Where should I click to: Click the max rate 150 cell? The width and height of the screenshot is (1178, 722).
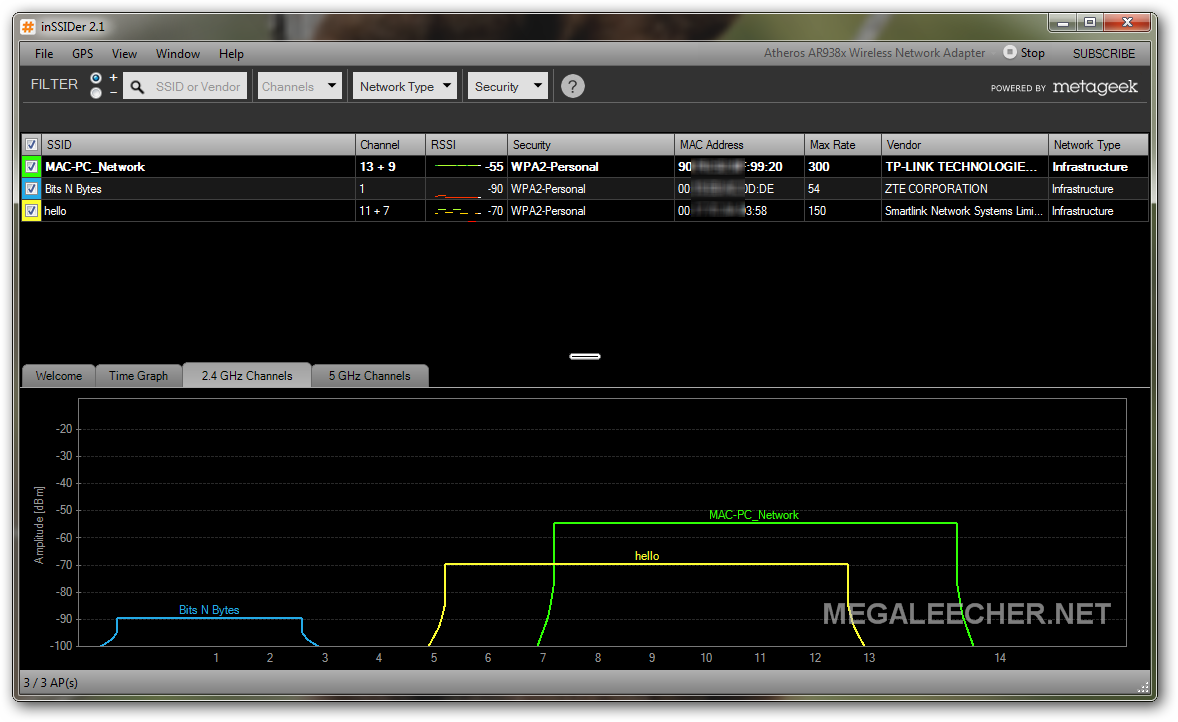(843, 210)
